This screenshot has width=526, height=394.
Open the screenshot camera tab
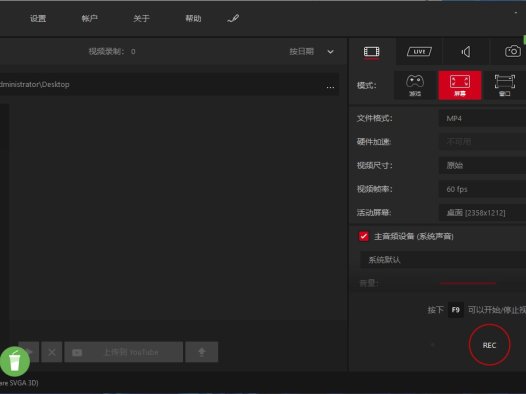513,51
